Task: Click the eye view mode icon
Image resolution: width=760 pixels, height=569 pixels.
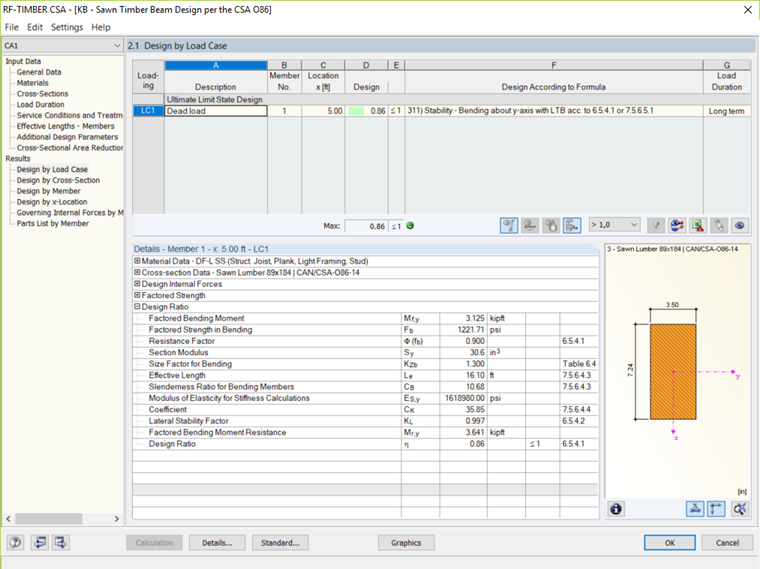Action: [x=740, y=226]
